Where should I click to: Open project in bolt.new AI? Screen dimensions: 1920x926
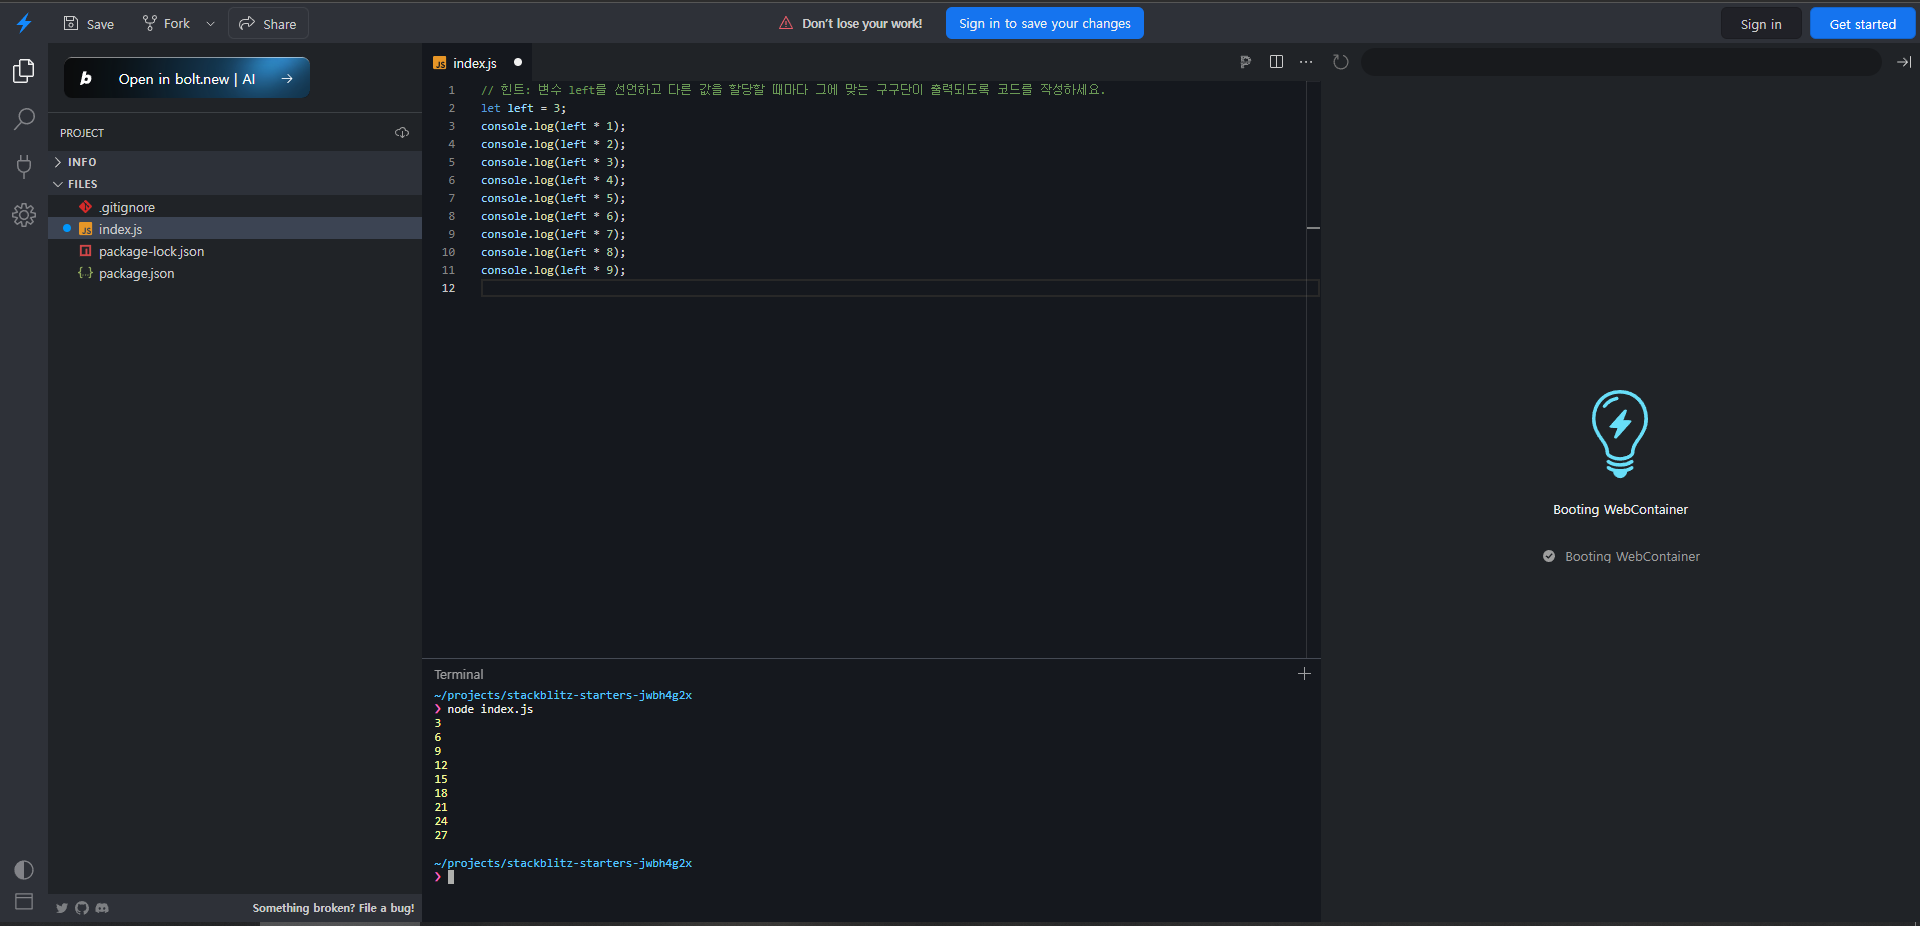tap(187, 78)
